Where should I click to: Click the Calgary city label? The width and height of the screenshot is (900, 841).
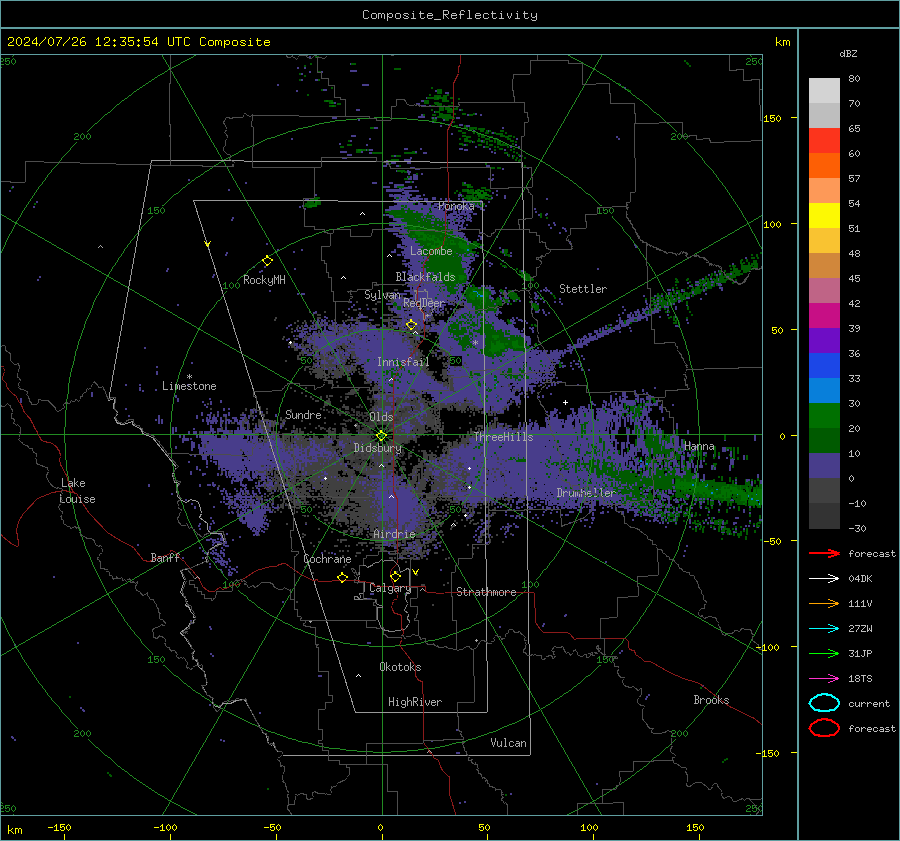(390, 588)
